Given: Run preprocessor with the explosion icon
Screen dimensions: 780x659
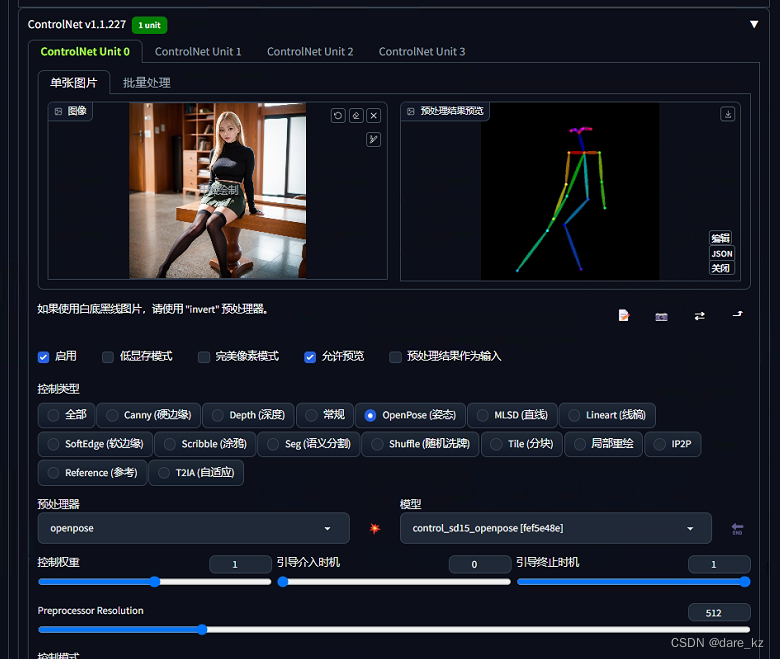Looking at the screenshot, I should point(375,528).
